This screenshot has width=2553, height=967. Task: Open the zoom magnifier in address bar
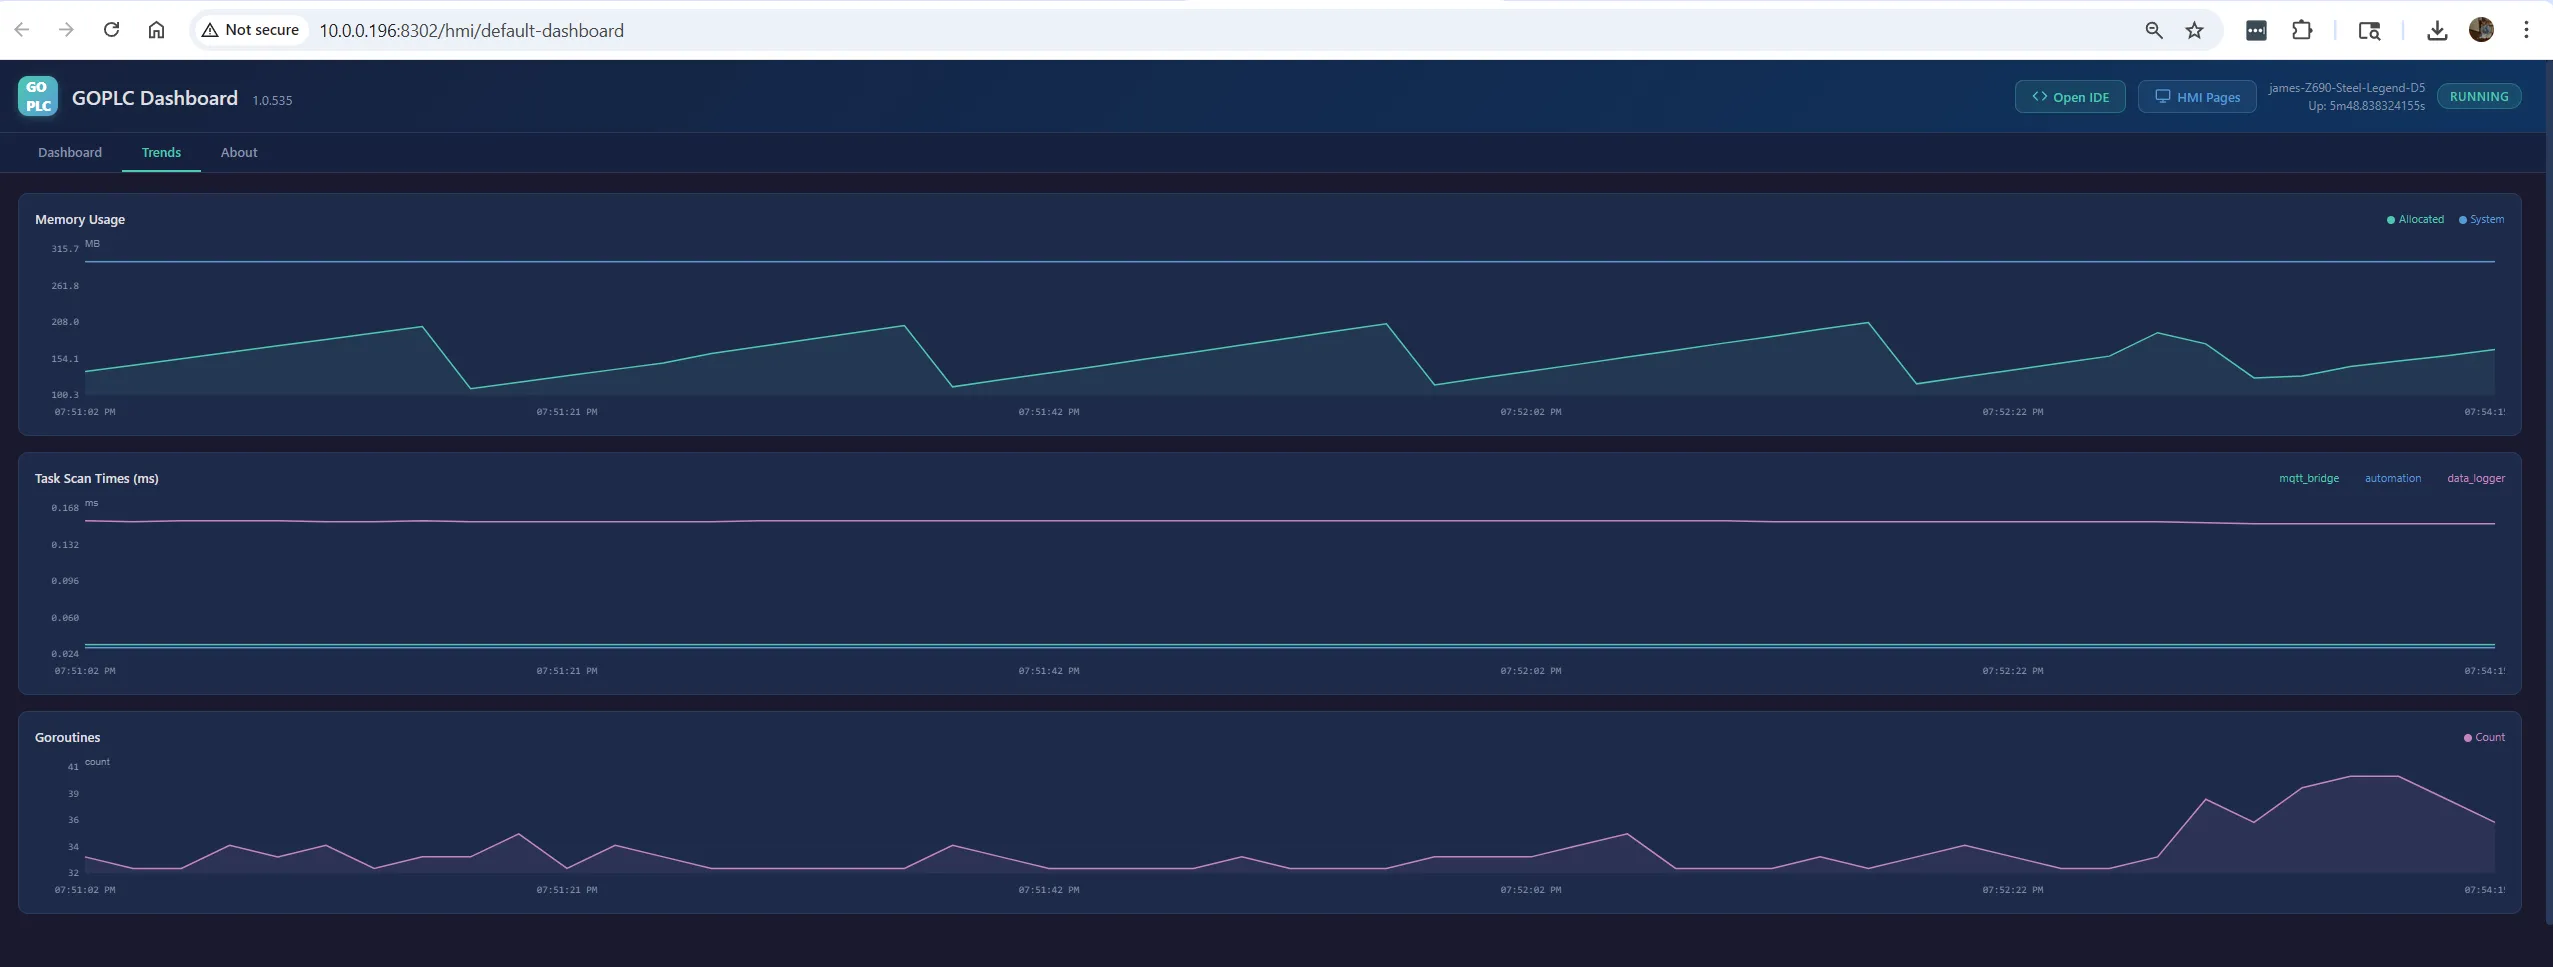(2154, 30)
